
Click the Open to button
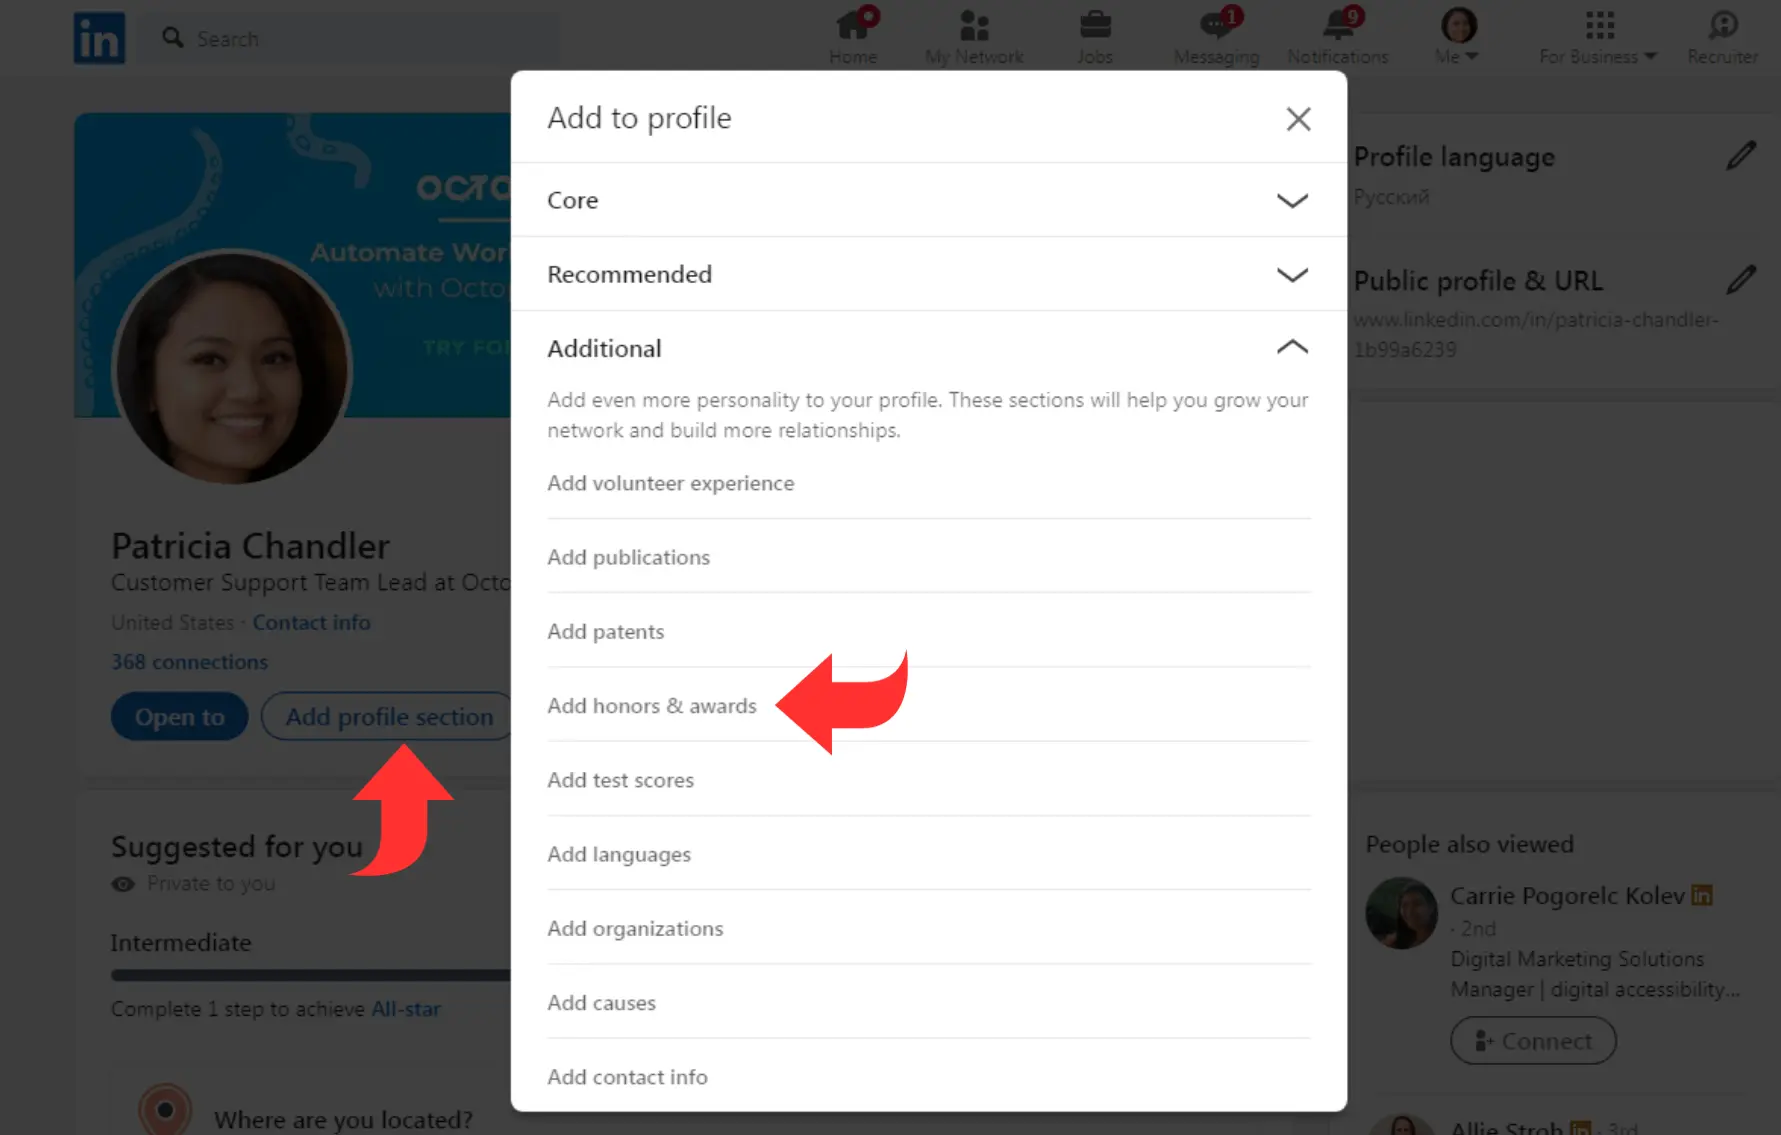click(x=180, y=717)
